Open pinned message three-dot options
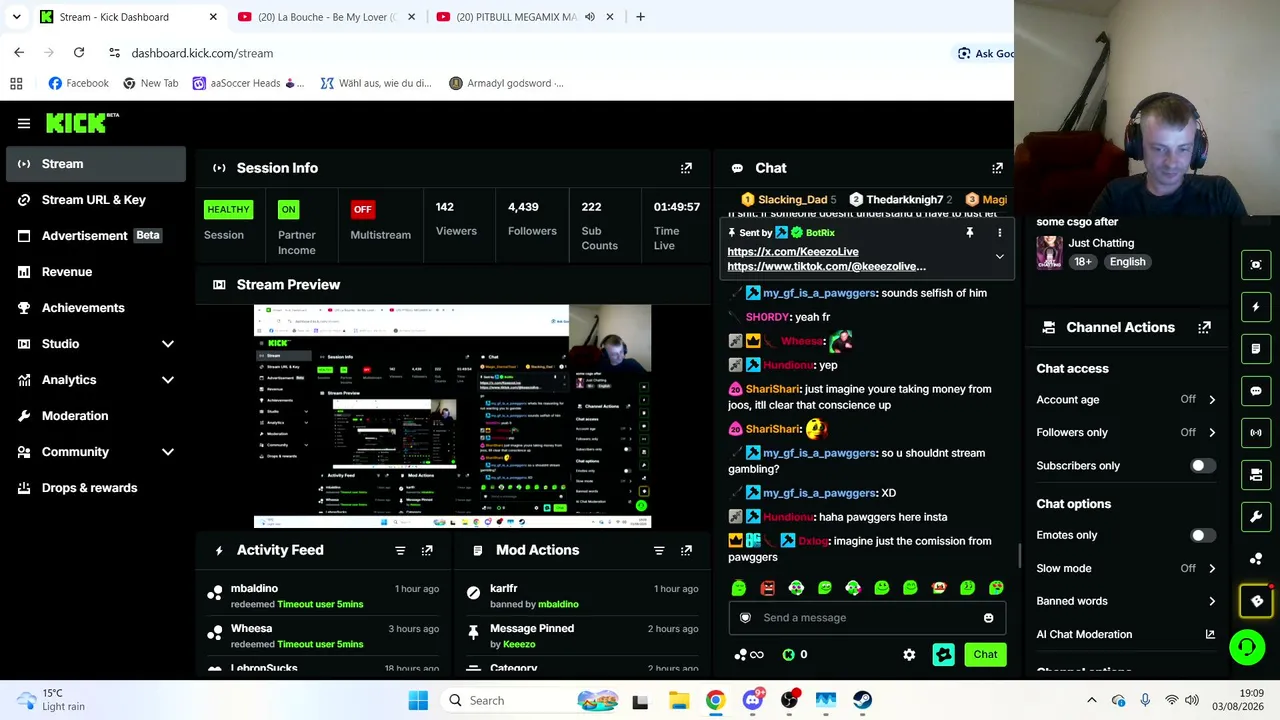1280x720 pixels. (x=999, y=233)
